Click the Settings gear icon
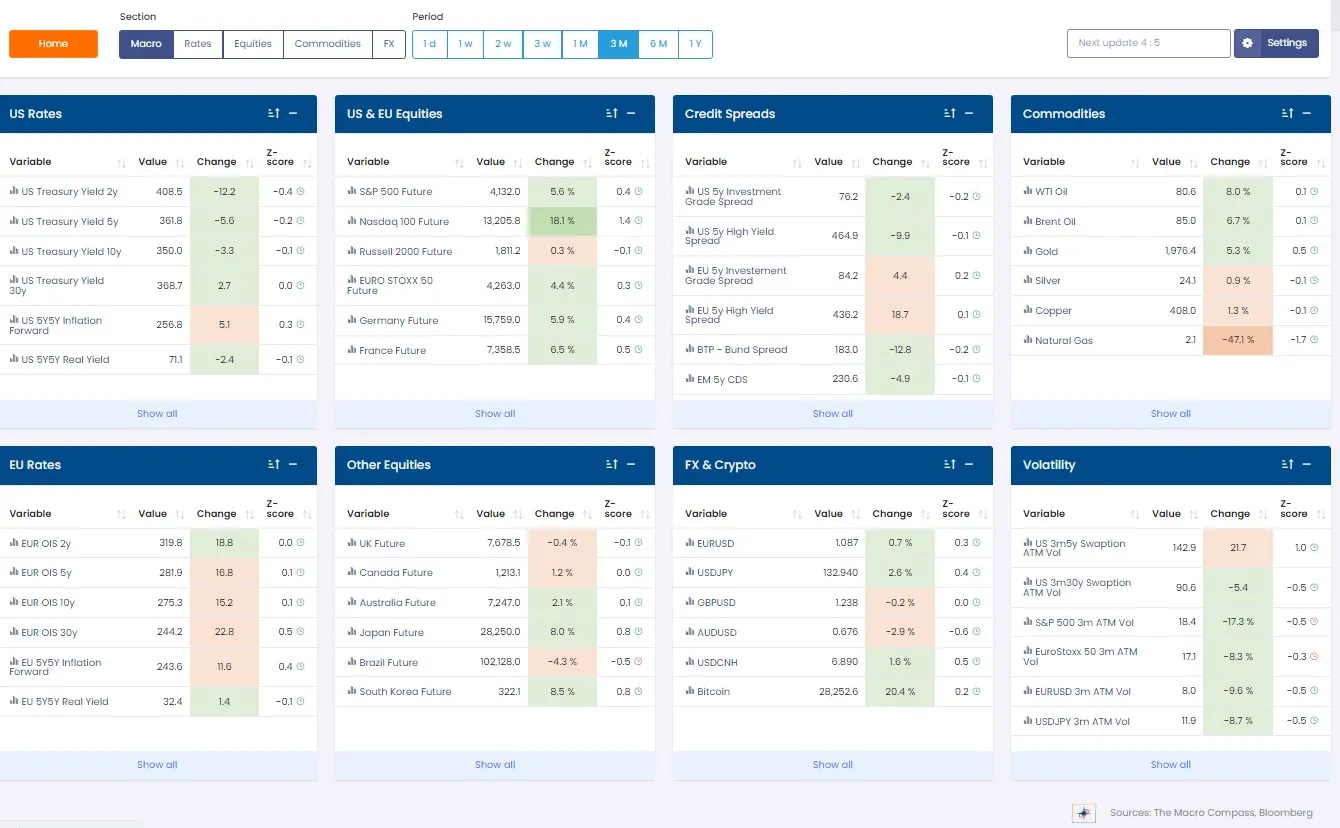This screenshot has width=1340, height=828. (x=1247, y=43)
